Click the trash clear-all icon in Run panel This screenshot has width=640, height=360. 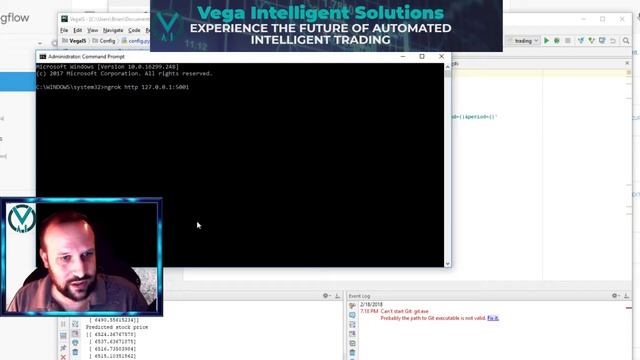(76, 352)
